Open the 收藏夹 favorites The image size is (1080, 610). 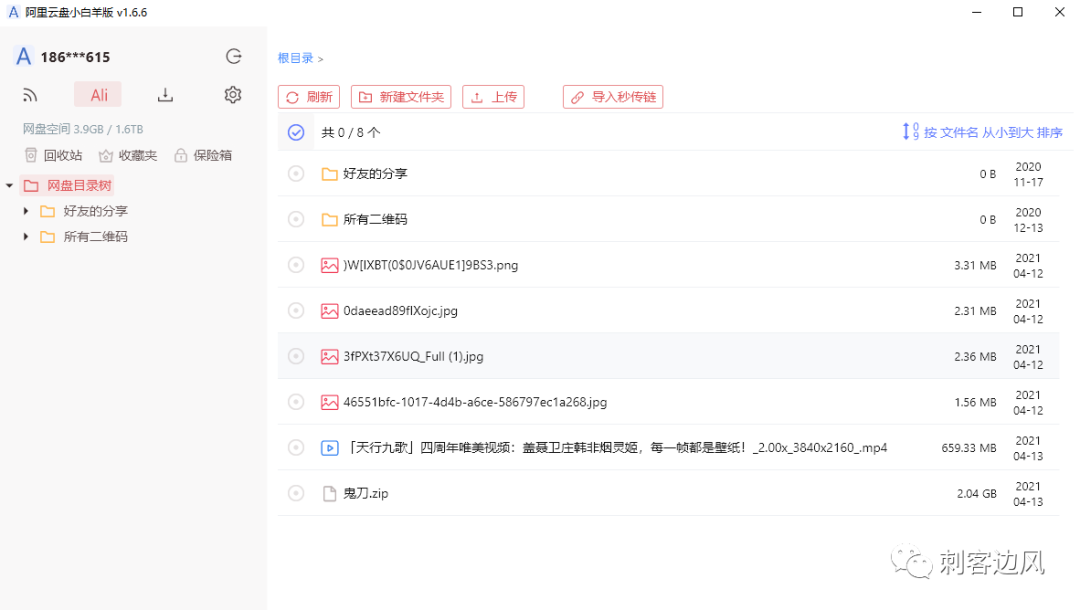[x=128, y=156]
